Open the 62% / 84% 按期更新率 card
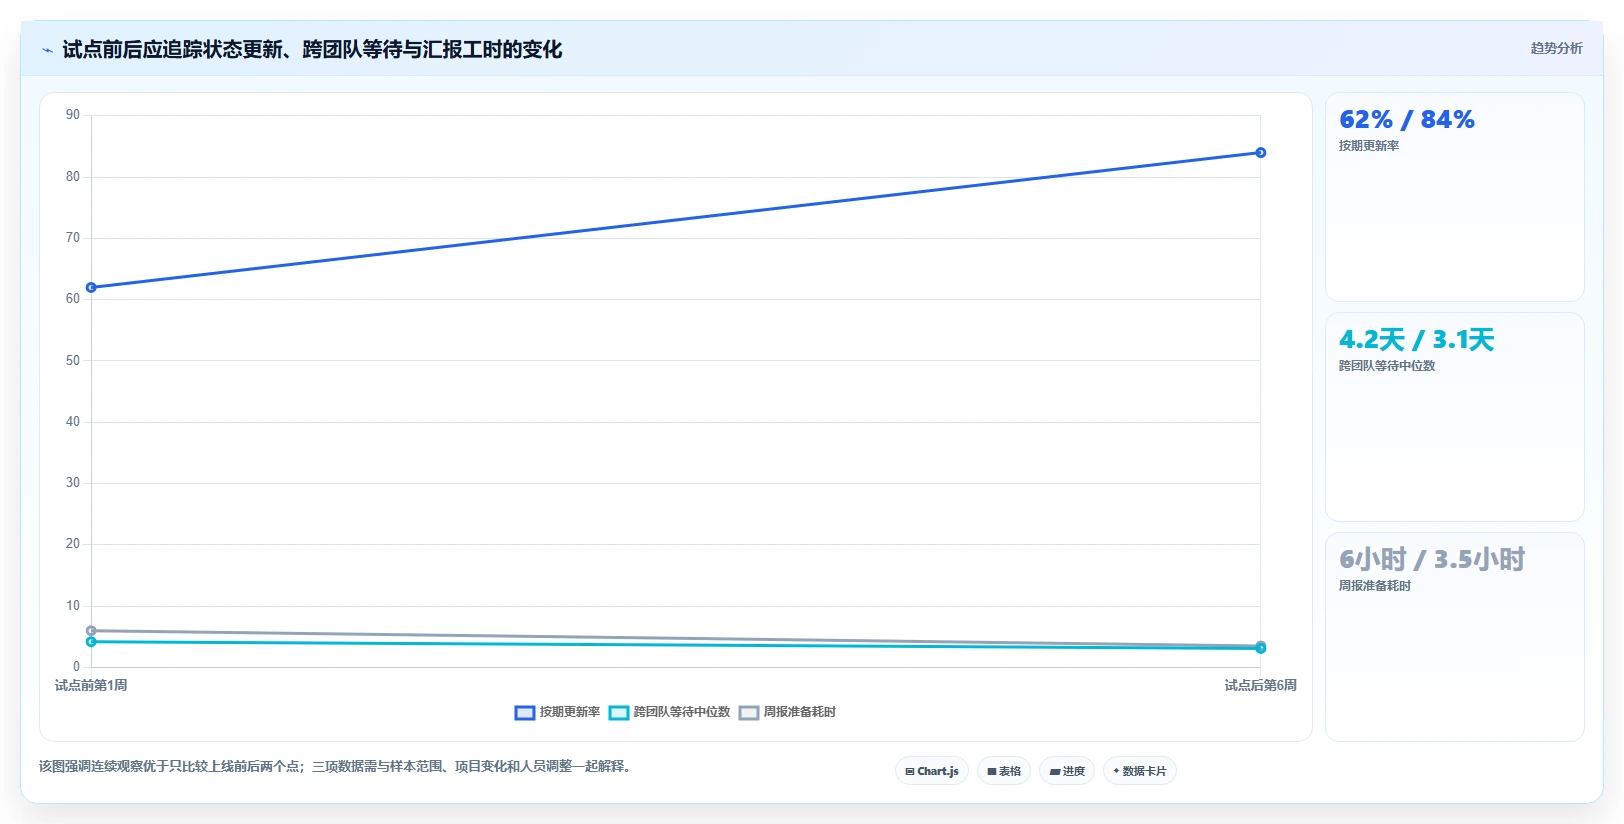 [x=1455, y=197]
